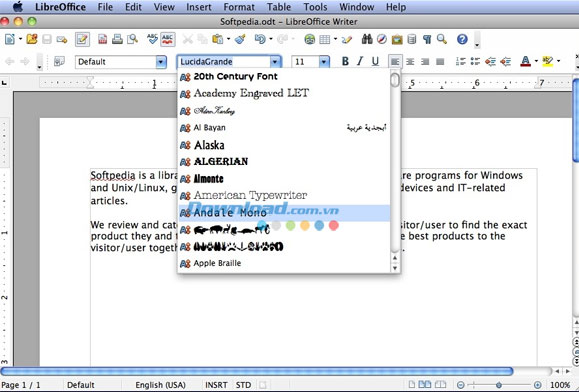Image resolution: width=579 pixels, height=392 pixels.
Task: Expand the Font Color dropdown arrow
Action: (536, 61)
